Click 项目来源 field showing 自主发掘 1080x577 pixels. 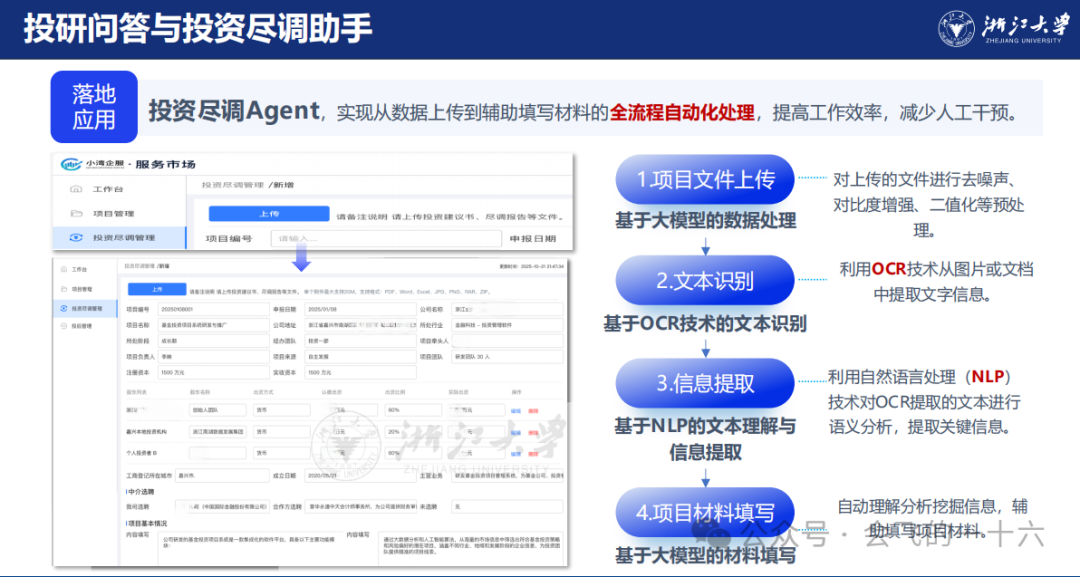point(360,357)
